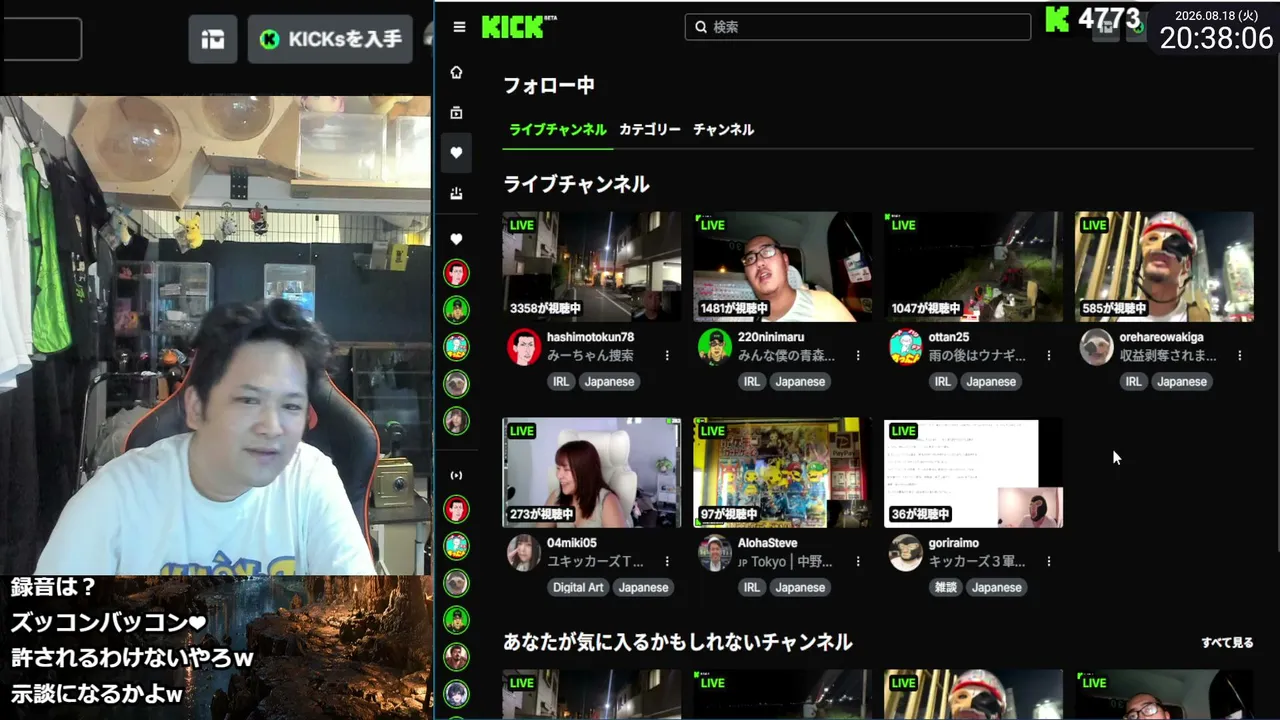Open the three-dot menu for 04miki05
Image resolution: width=1280 pixels, height=720 pixels.
(667, 561)
